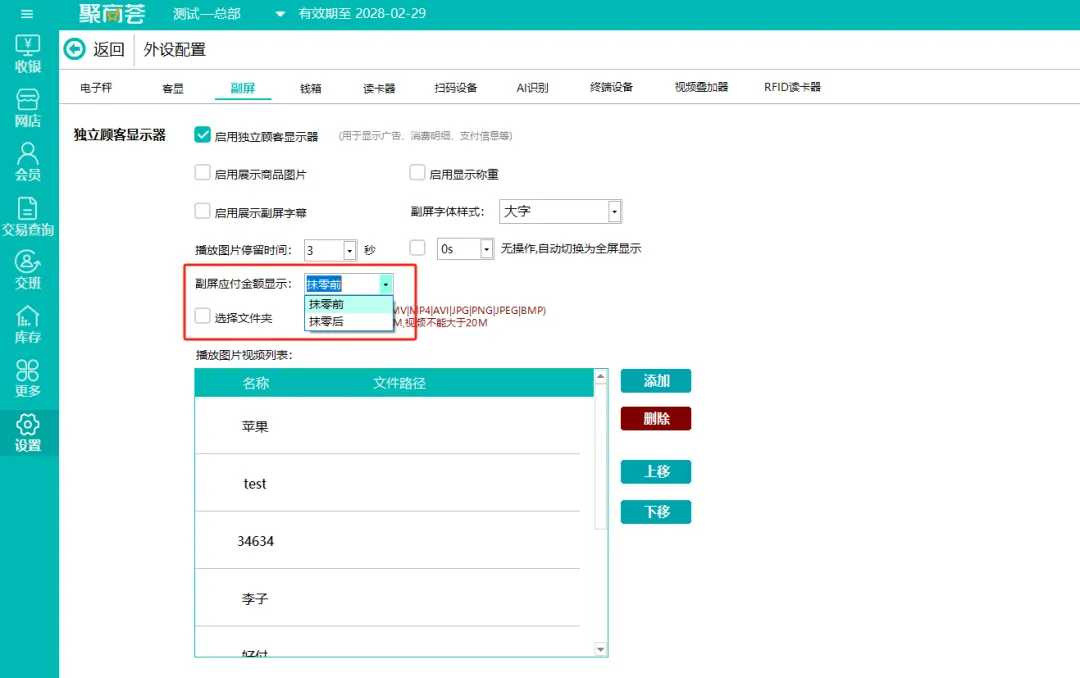Select the 副屏 tab
The image size is (1080, 678).
[242, 88]
